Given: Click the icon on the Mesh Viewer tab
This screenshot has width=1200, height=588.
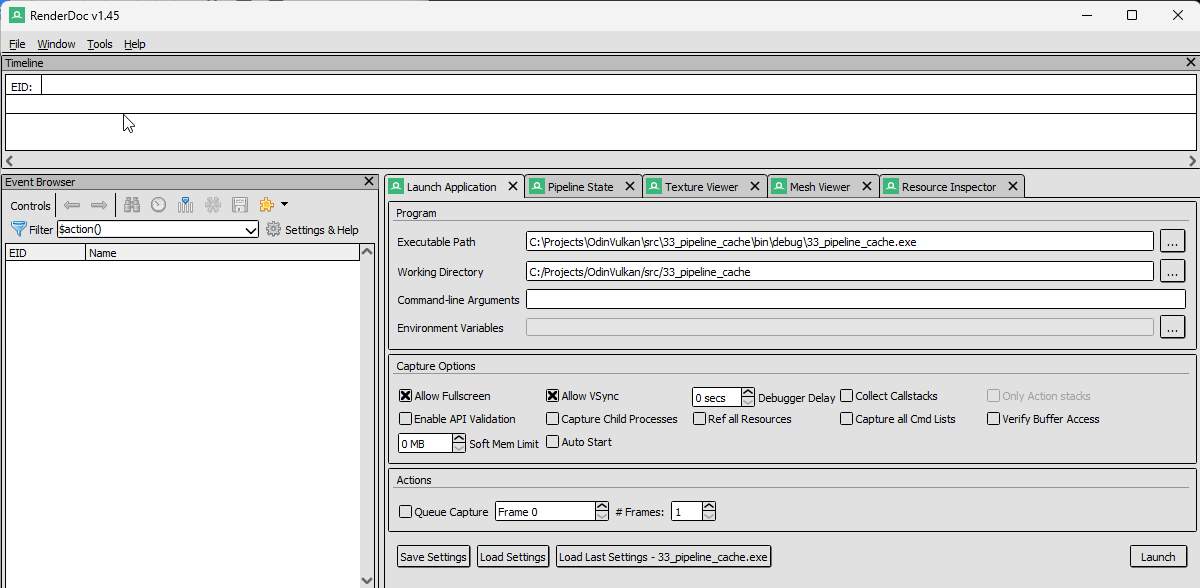Looking at the screenshot, I should [780, 186].
